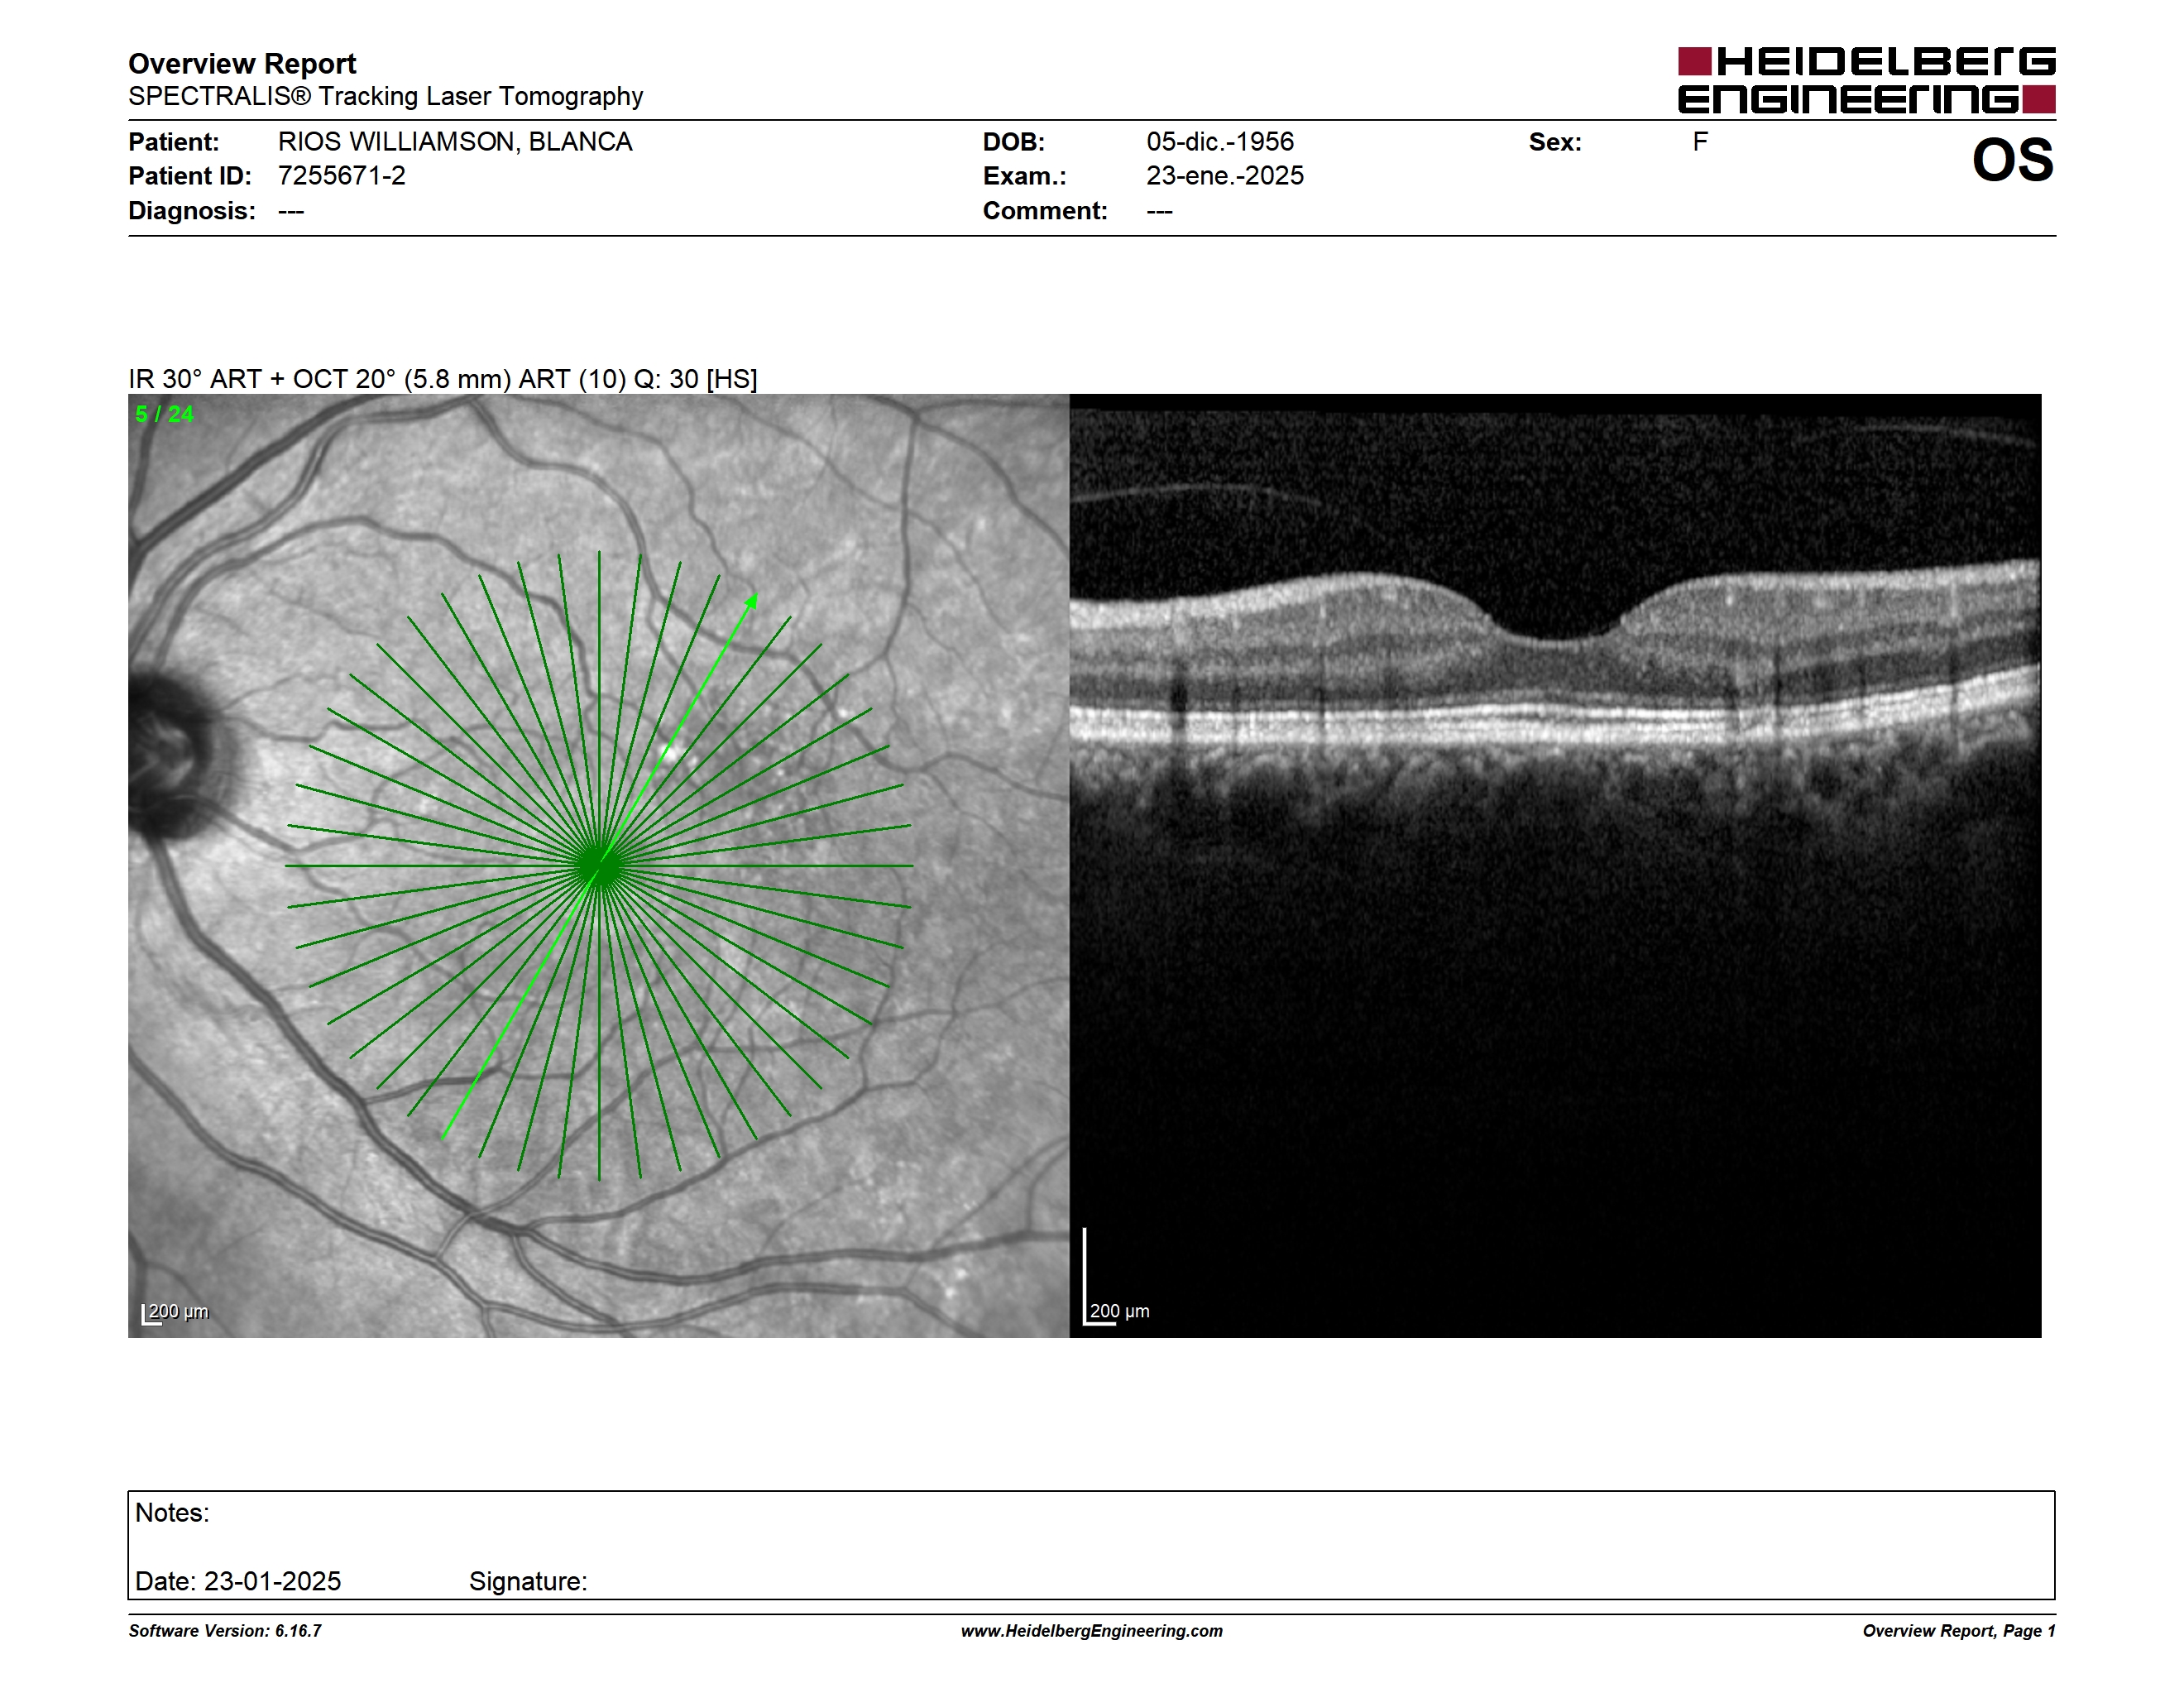Image resolution: width=2184 pixels, height=1688 pixels.
Task: Click the 'Date: 23-01-2025' entry
Action: tap(238, 1581)
